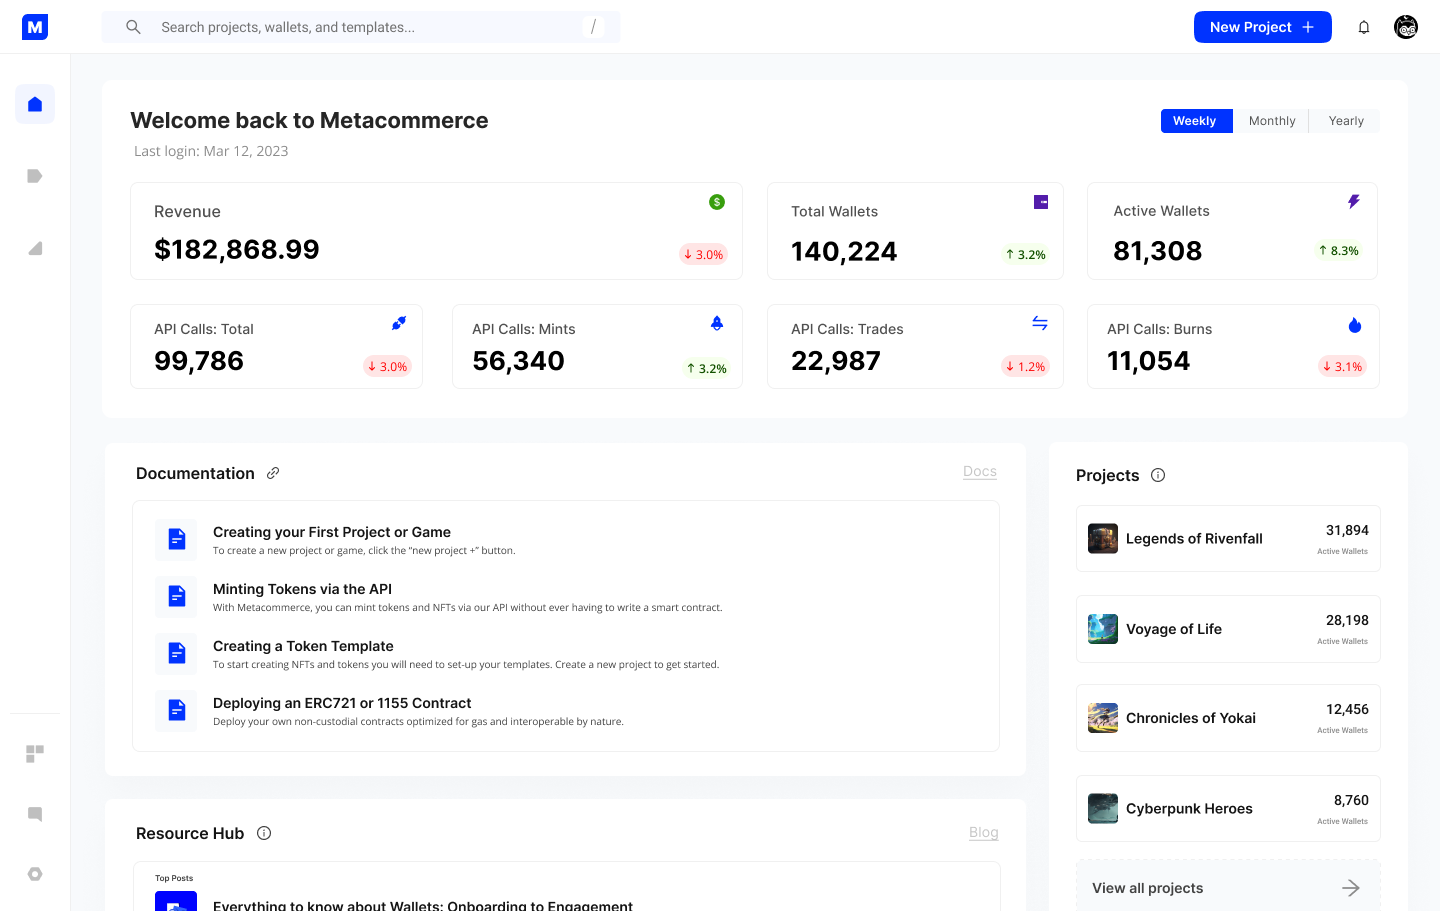The image size is (1440, 911).
Task: Click the green dollar icon on Revenue card
Action: click(x=717, y=202)
